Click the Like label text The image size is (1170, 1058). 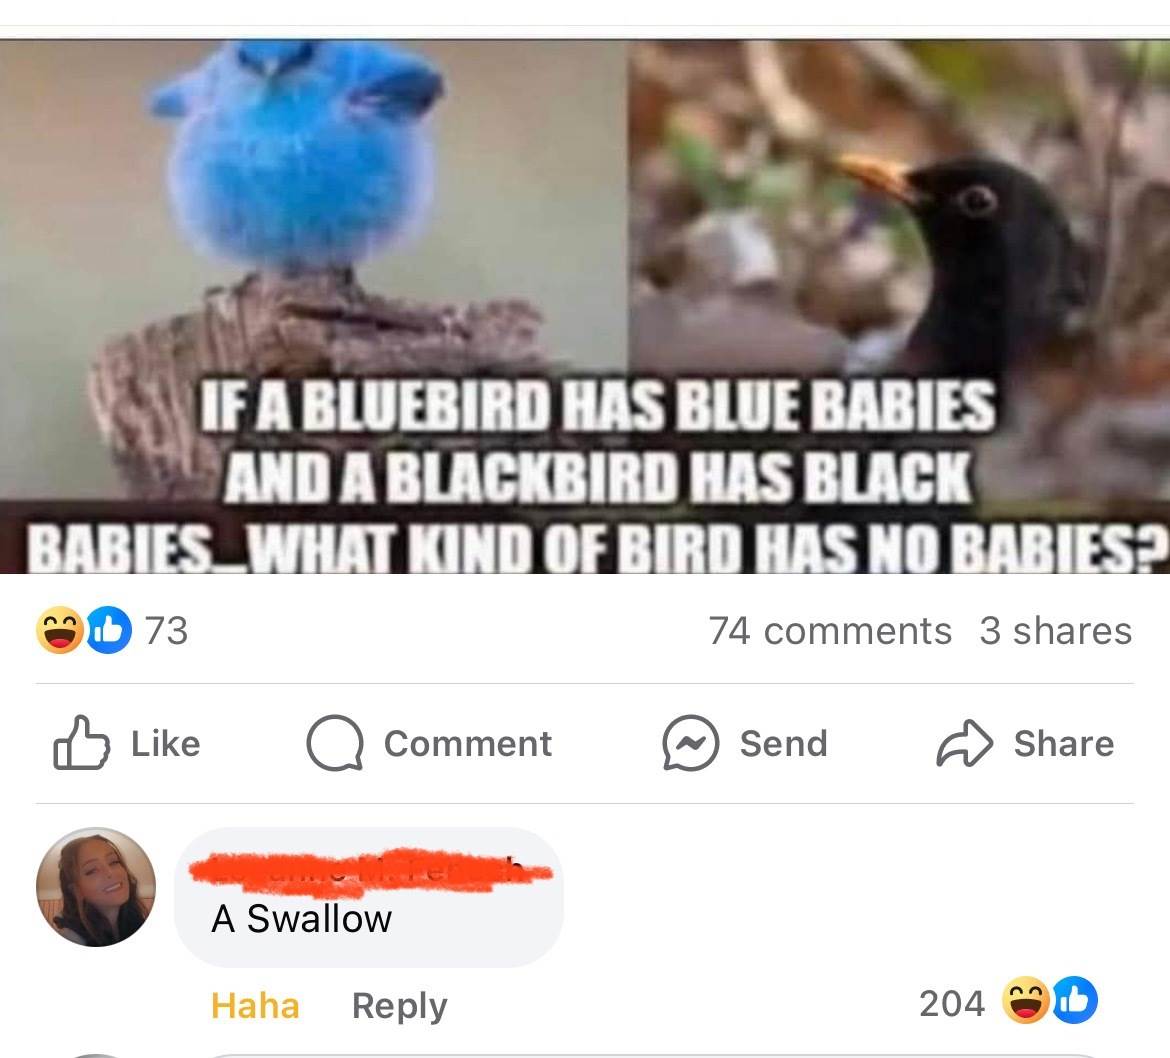(x=166, y=744)
